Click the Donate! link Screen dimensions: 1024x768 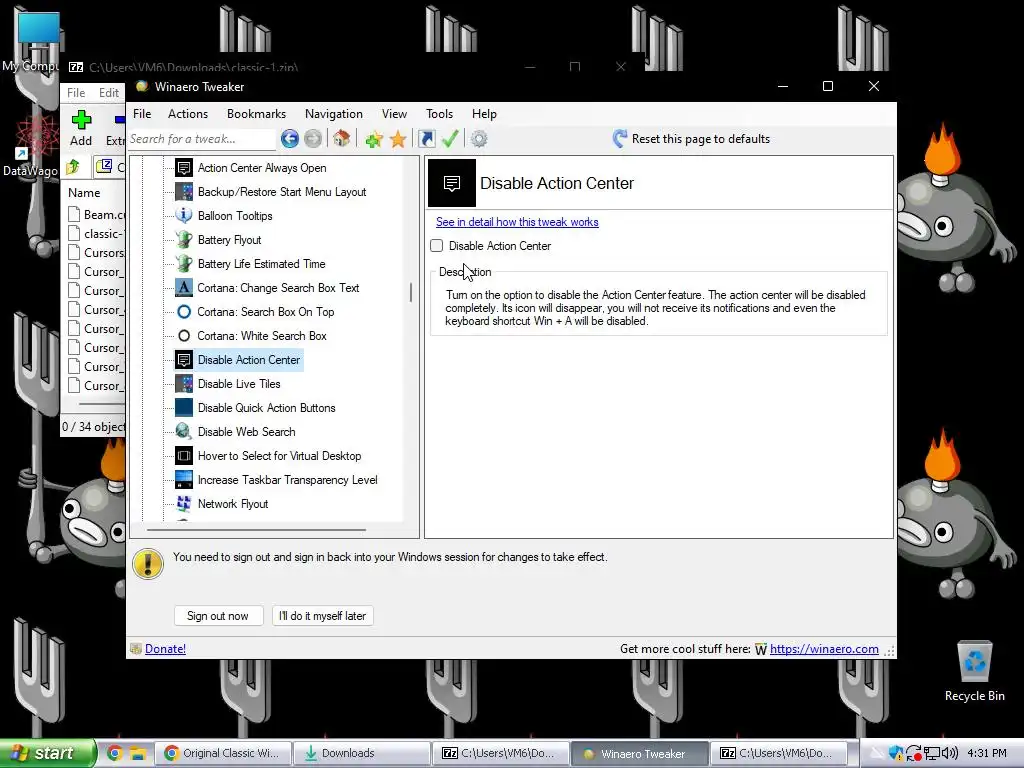point(165,648)
